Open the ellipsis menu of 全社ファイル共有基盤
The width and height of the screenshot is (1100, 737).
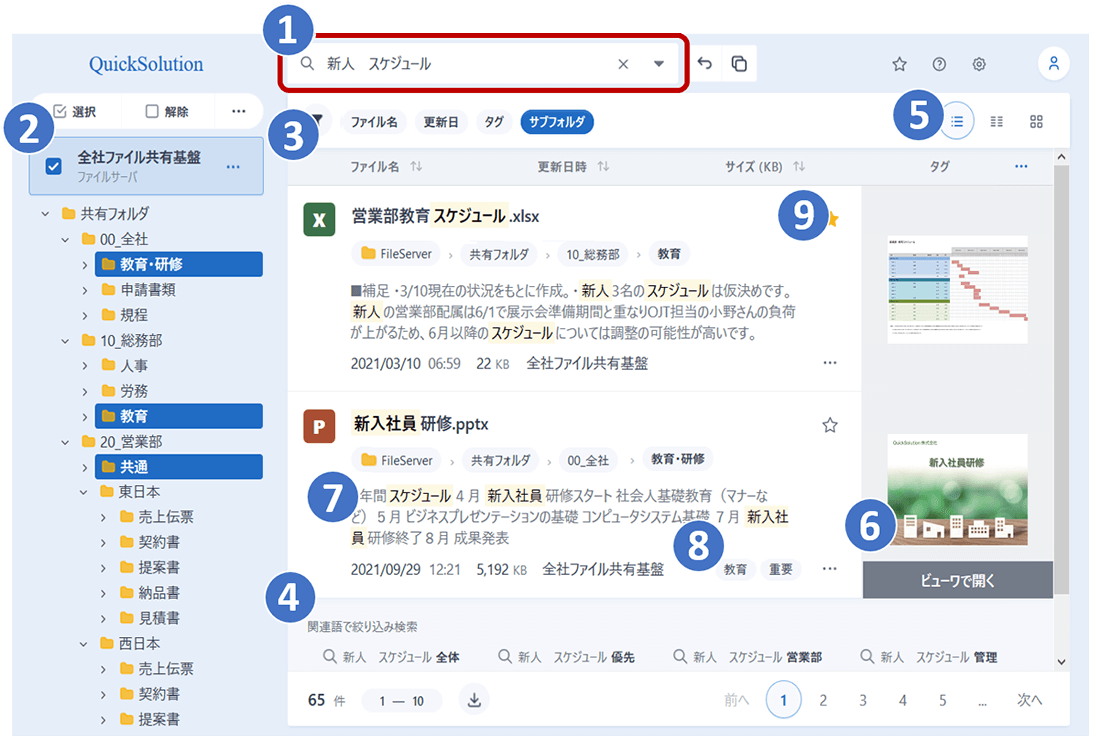234,167
